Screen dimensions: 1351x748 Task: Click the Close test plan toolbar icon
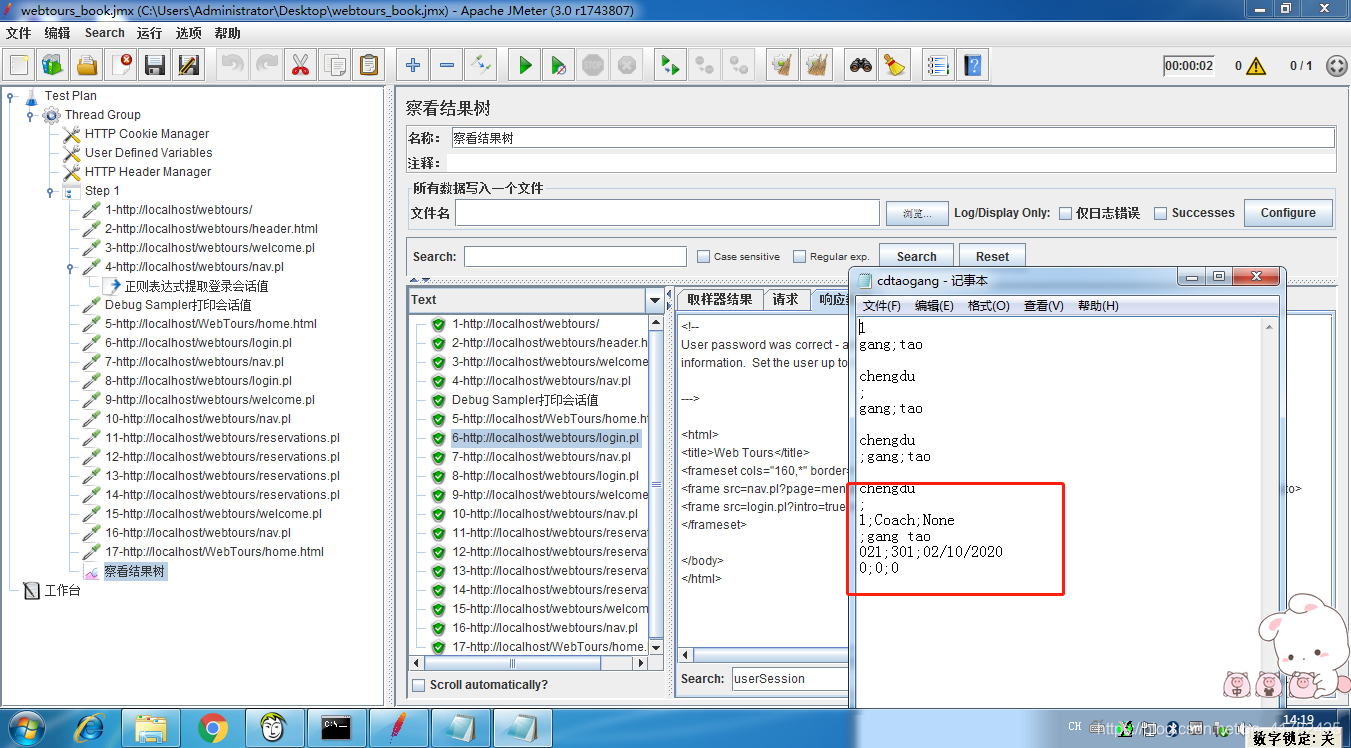coord(121,66)
